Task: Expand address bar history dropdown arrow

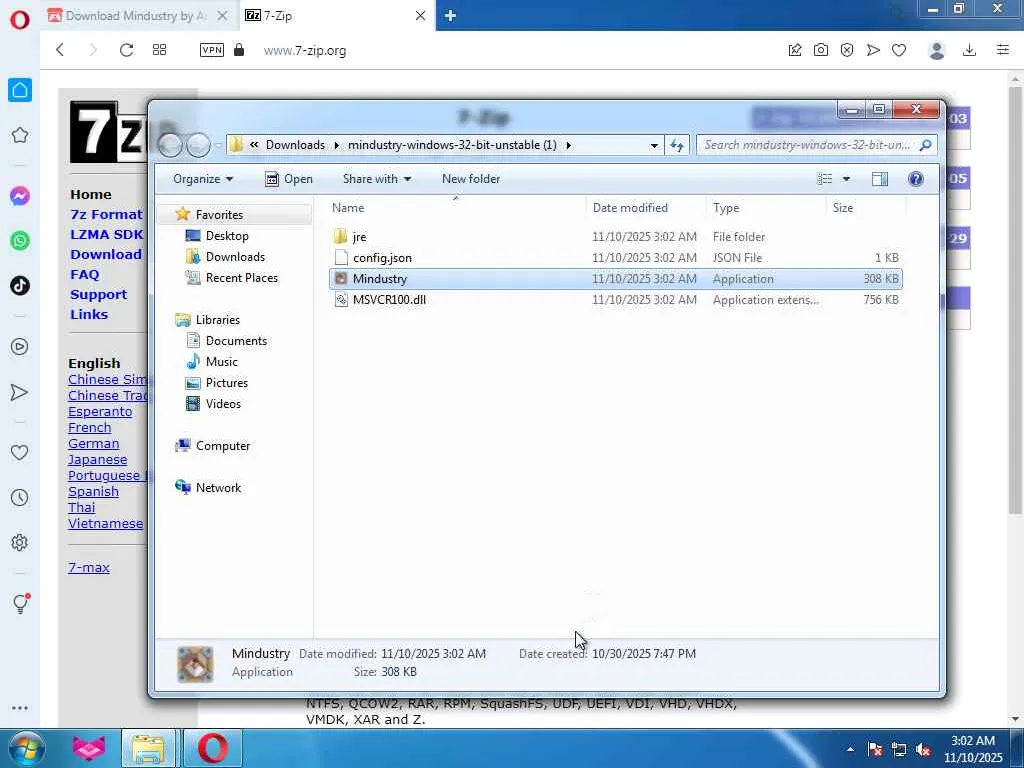Action: [x=654, y=145]
